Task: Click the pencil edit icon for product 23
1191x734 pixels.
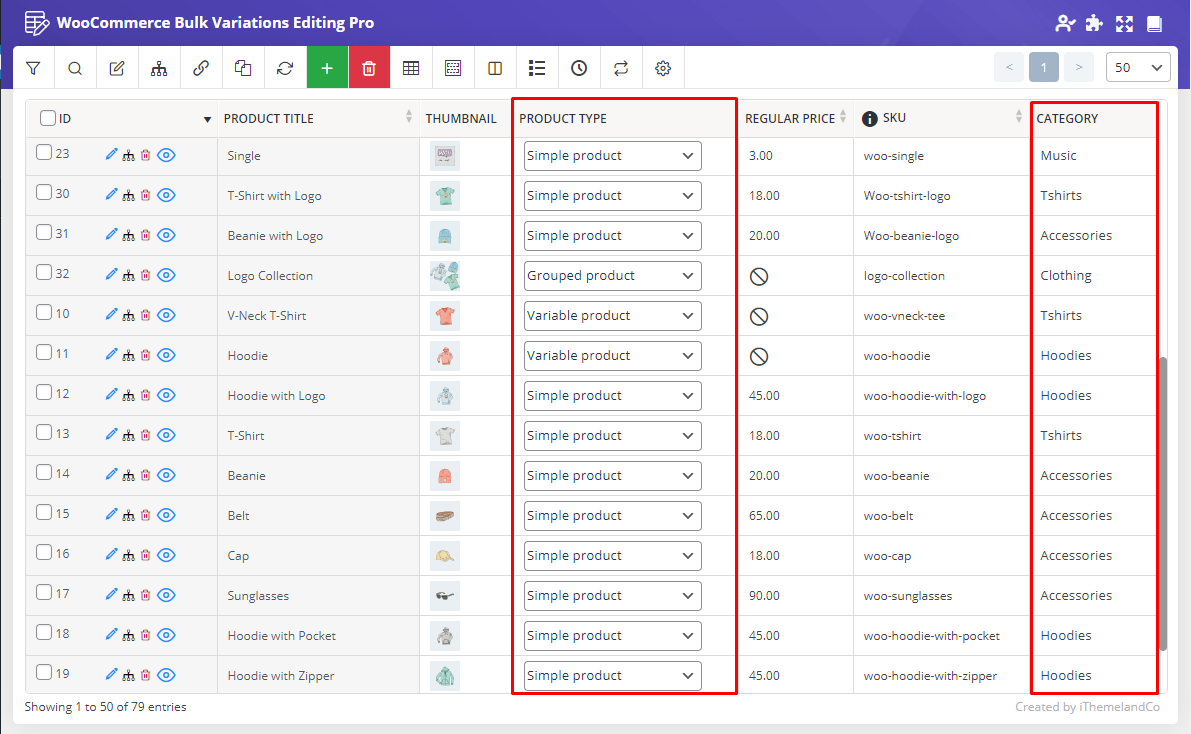Action: [x=111, y=155]
